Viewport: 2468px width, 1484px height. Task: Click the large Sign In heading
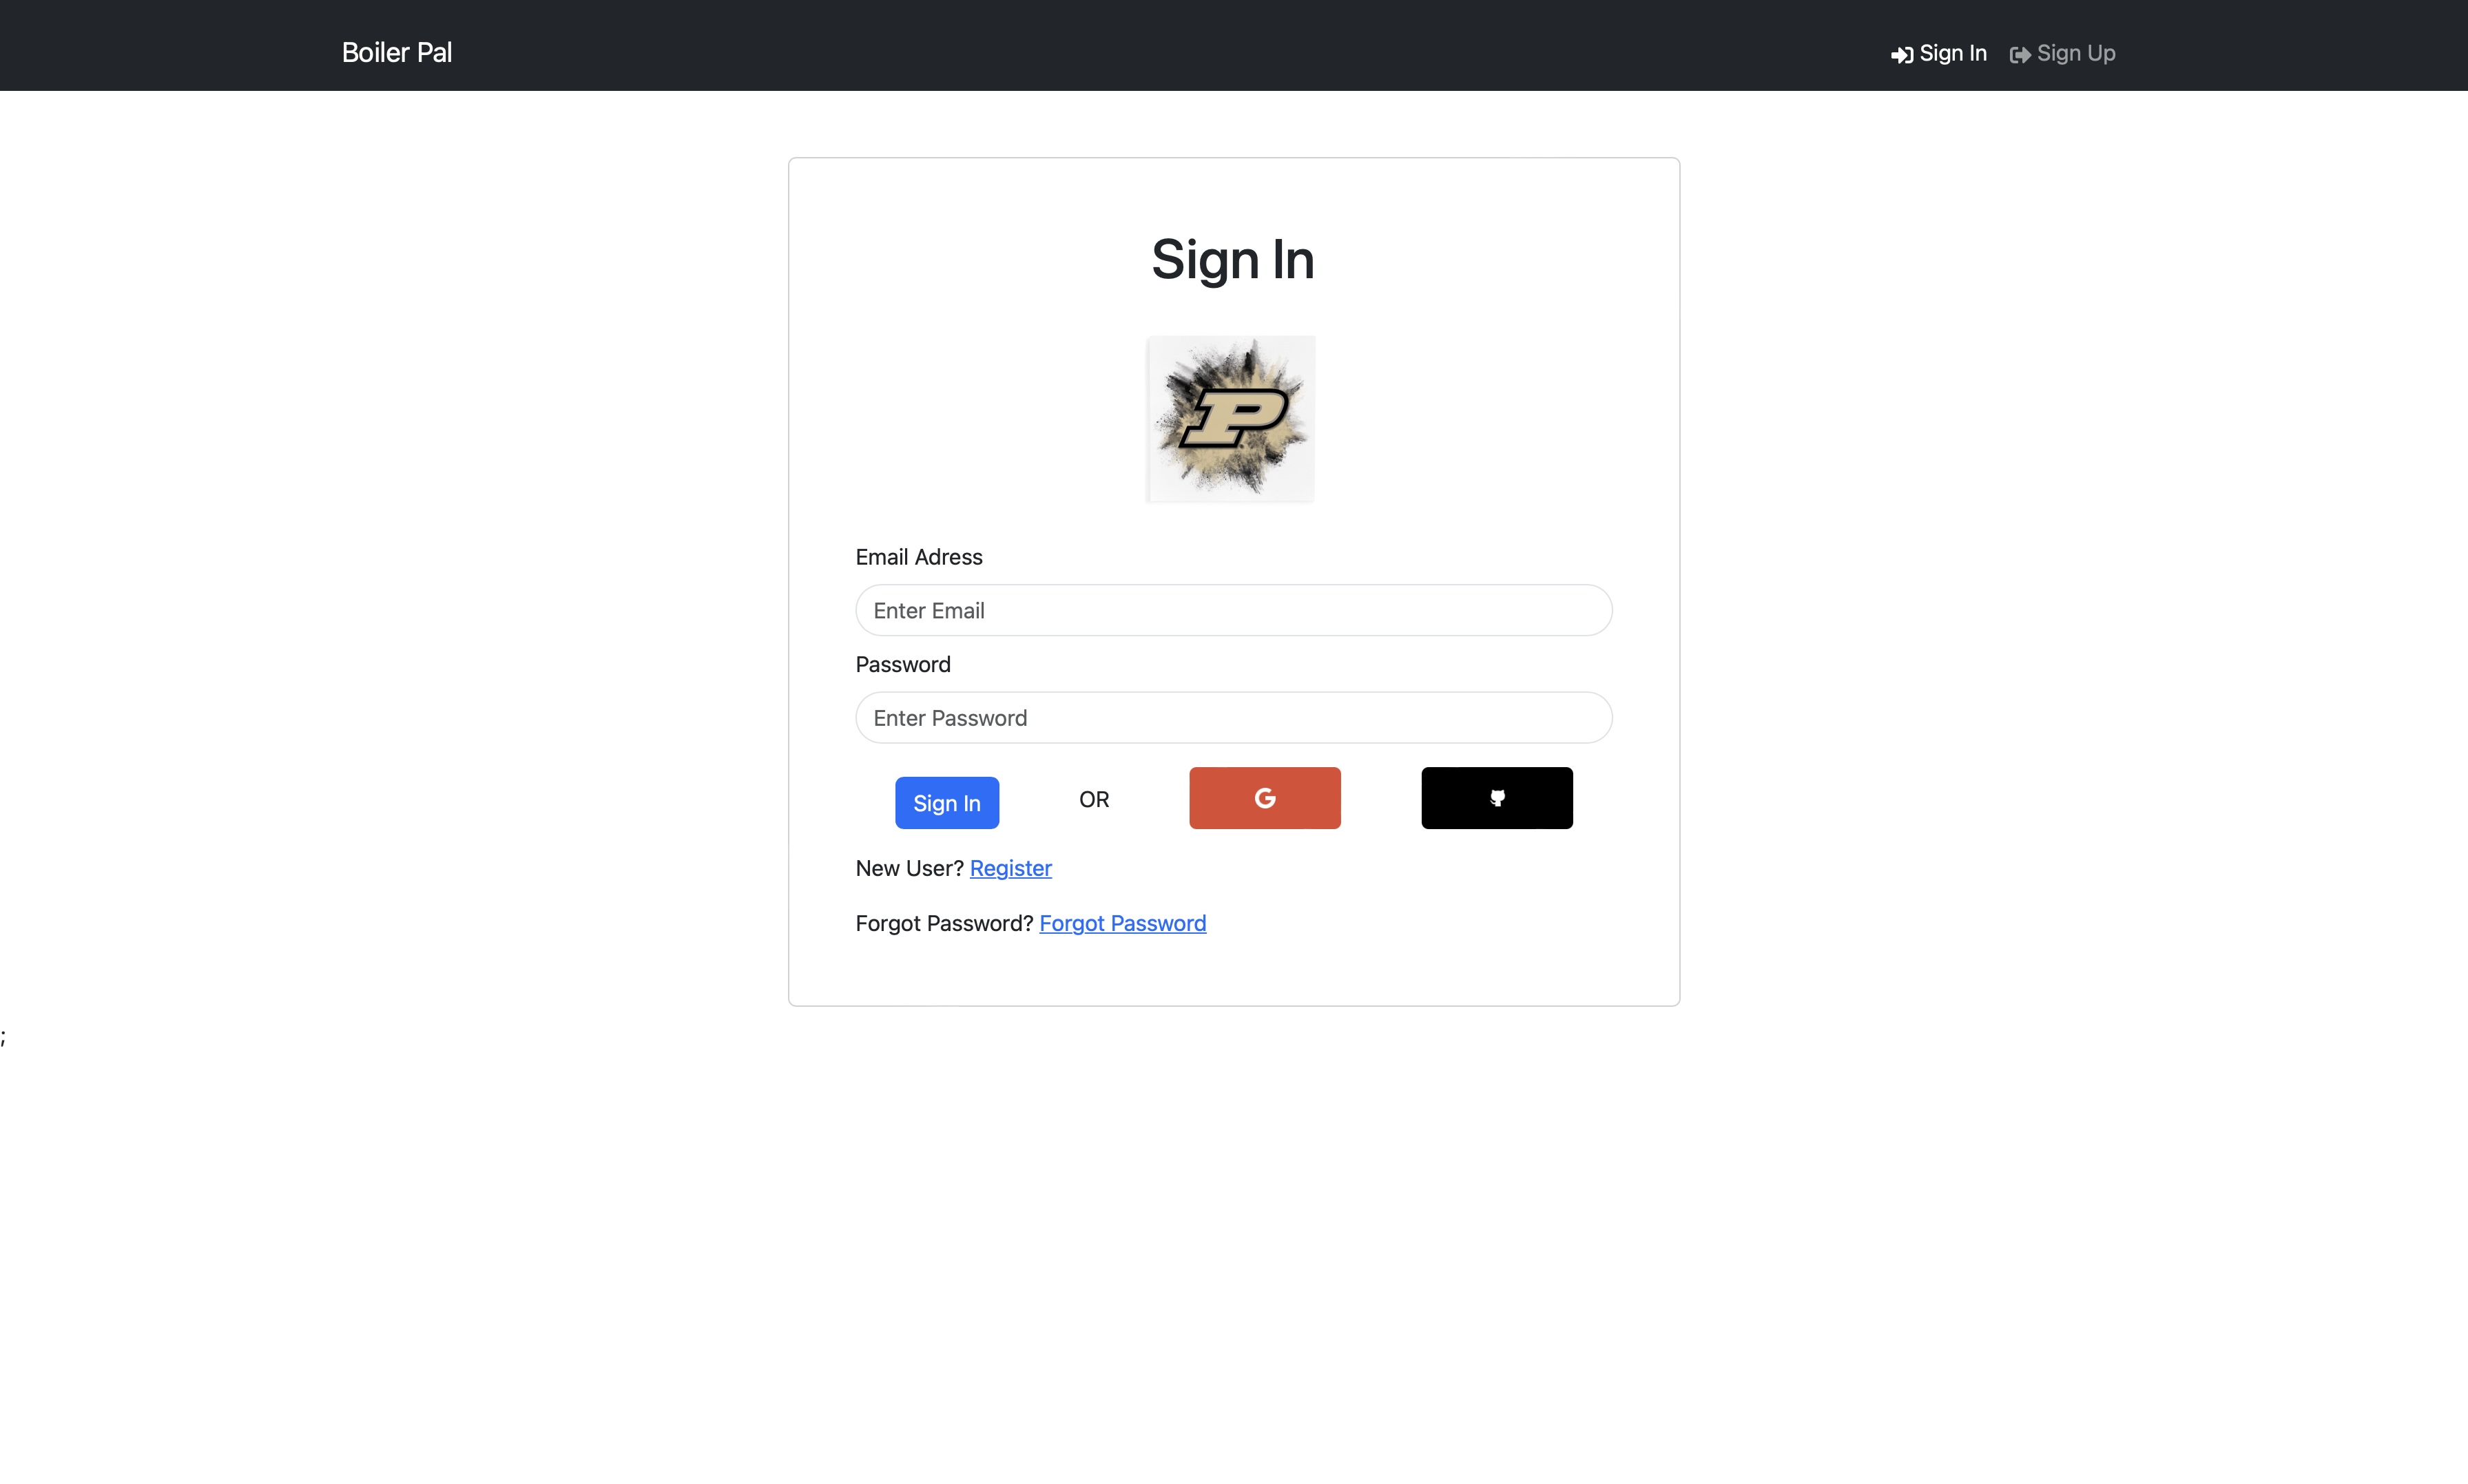[x=1233, y=260]
